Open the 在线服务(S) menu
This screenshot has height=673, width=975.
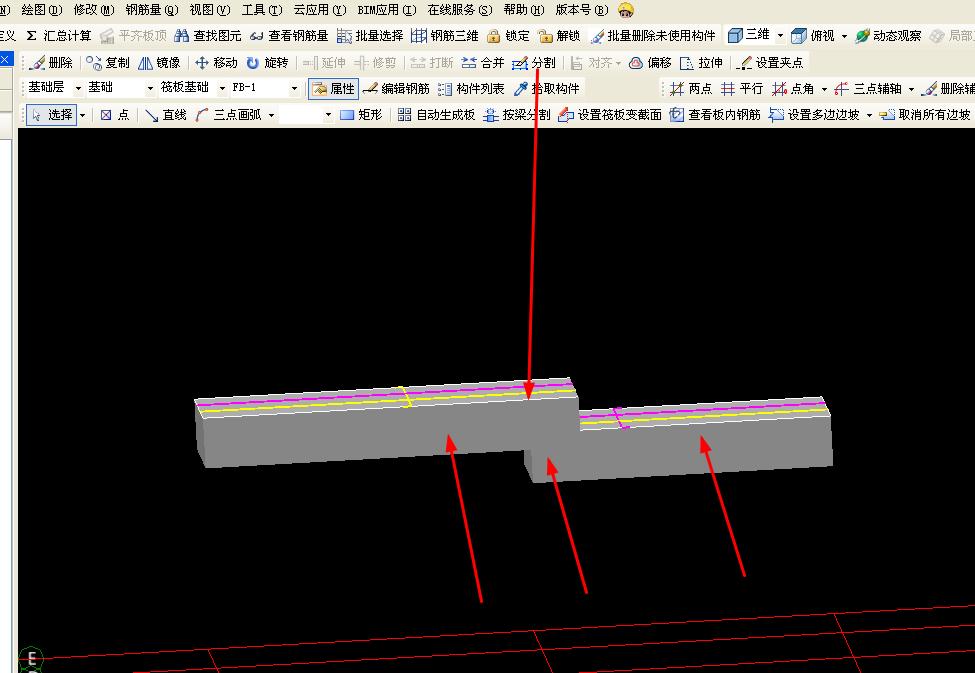(460, 10)
